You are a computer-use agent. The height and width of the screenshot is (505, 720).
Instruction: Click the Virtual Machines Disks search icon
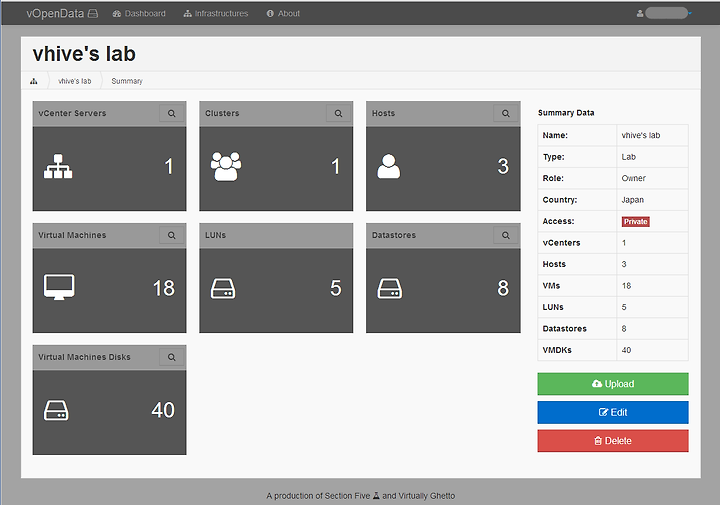coord(172,357)
